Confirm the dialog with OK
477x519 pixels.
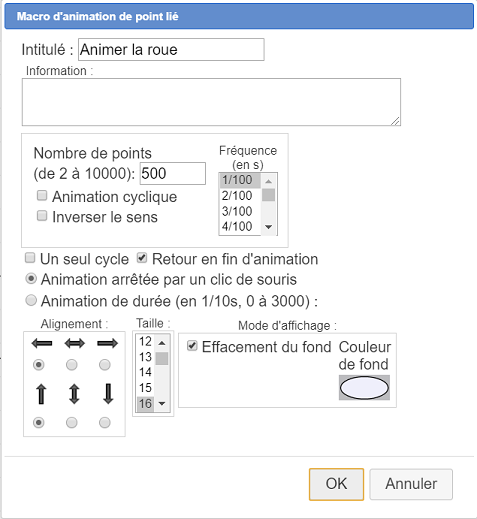point(336,484)
